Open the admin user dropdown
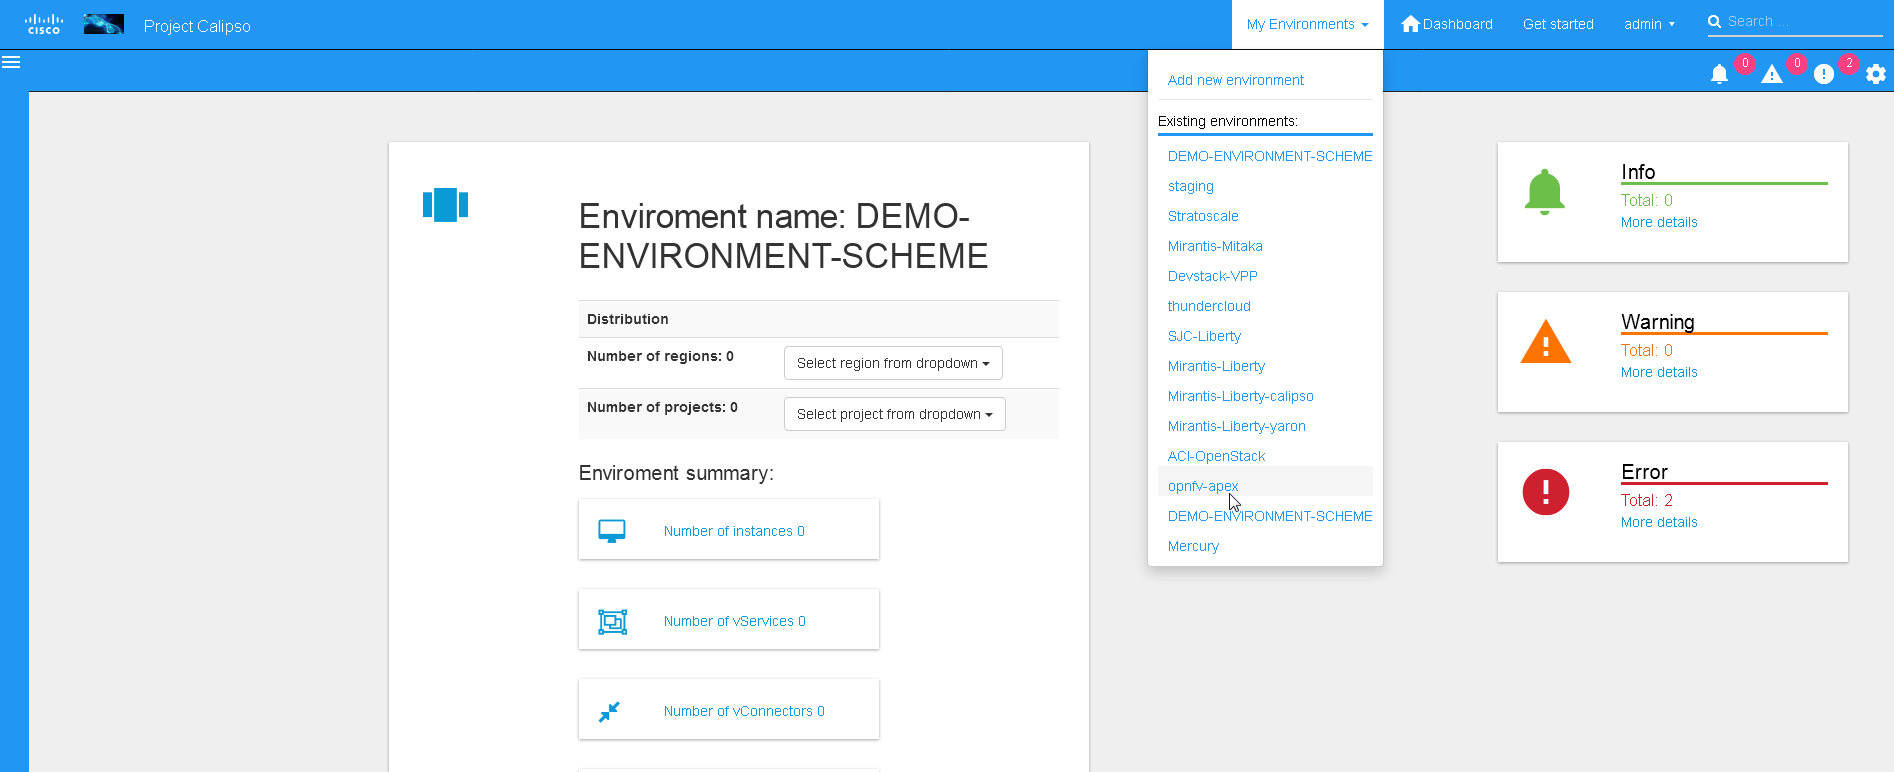 (x=1648, y=24)
